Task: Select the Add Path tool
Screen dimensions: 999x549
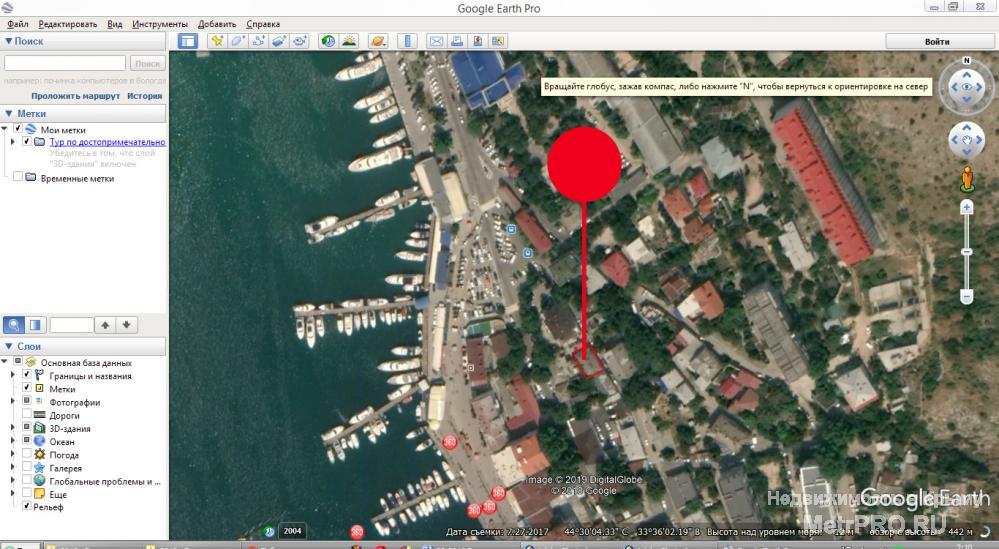Action: click(258, 41)
